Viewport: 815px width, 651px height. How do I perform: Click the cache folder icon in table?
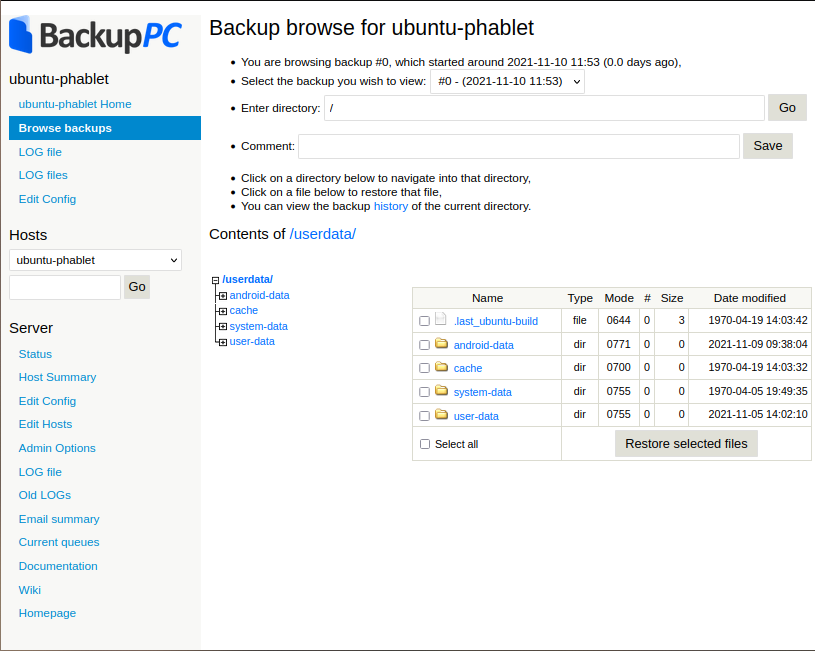pyautogui.click(x=441, y=367)
